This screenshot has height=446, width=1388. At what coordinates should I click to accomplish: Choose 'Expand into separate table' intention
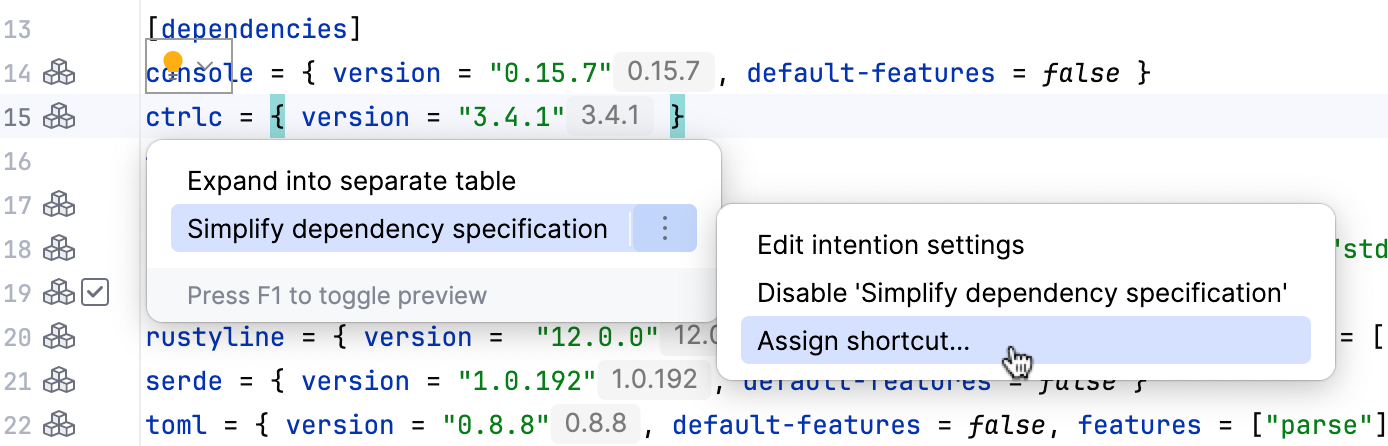click(x=351, y=181)
